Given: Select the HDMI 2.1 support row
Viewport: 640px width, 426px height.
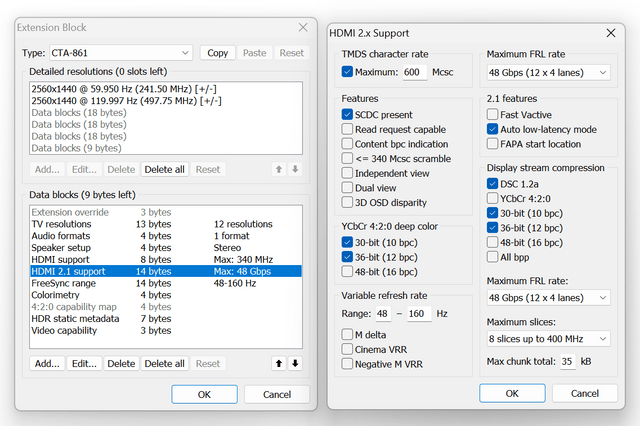Looking at the screenshot, I should click(x=166, y=271).
